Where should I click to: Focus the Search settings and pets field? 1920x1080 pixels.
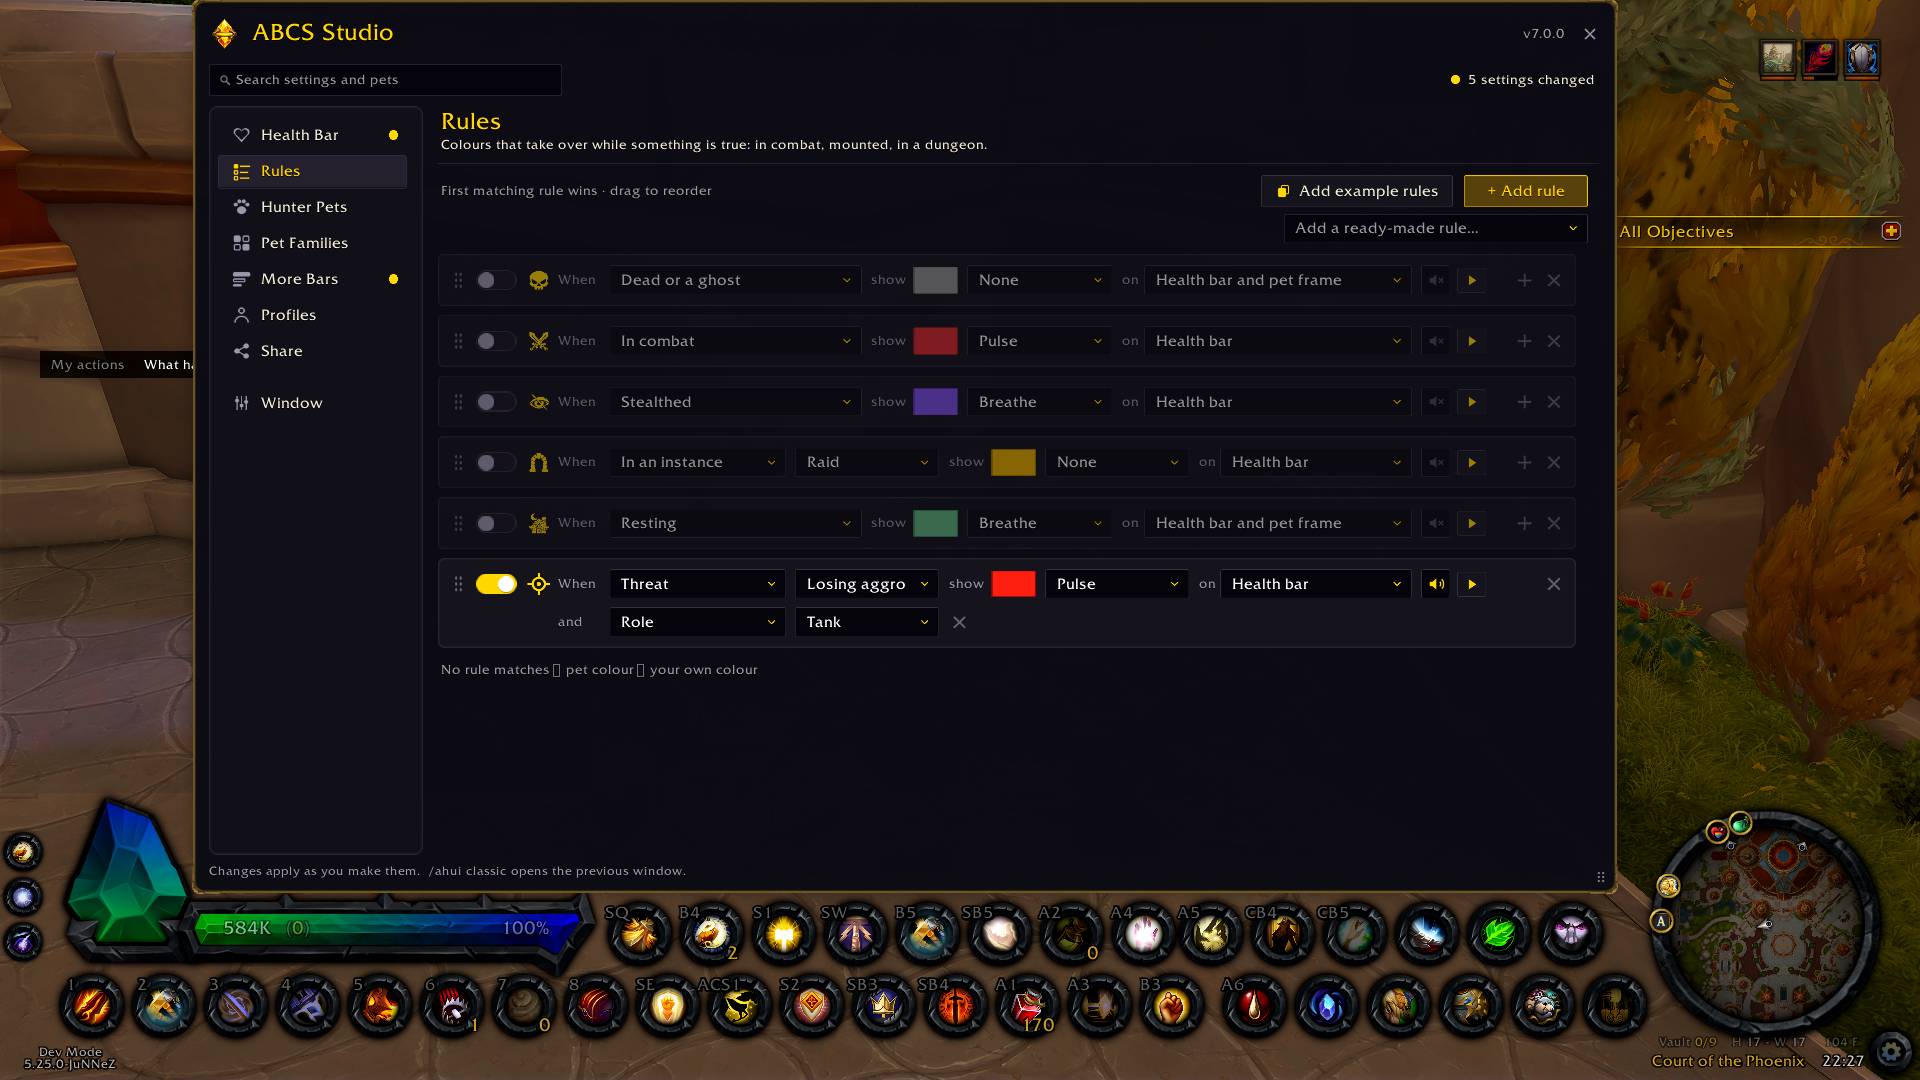(385, 80)
